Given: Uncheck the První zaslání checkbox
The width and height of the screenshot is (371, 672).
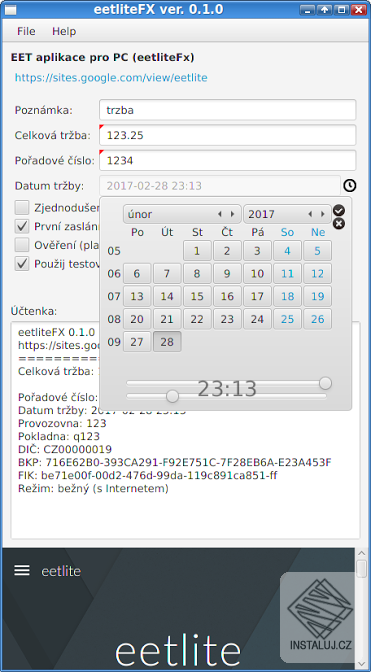Looking at the screenshot, I should [22, 226].
